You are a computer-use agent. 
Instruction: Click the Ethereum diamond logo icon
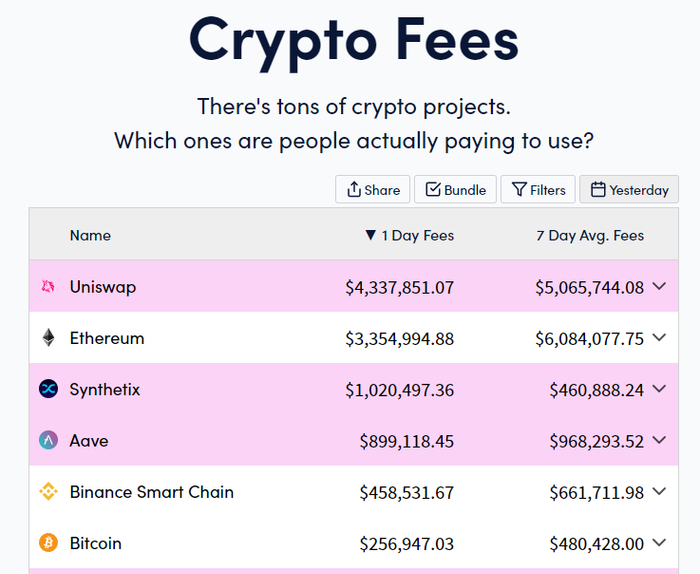pos(48,338)
